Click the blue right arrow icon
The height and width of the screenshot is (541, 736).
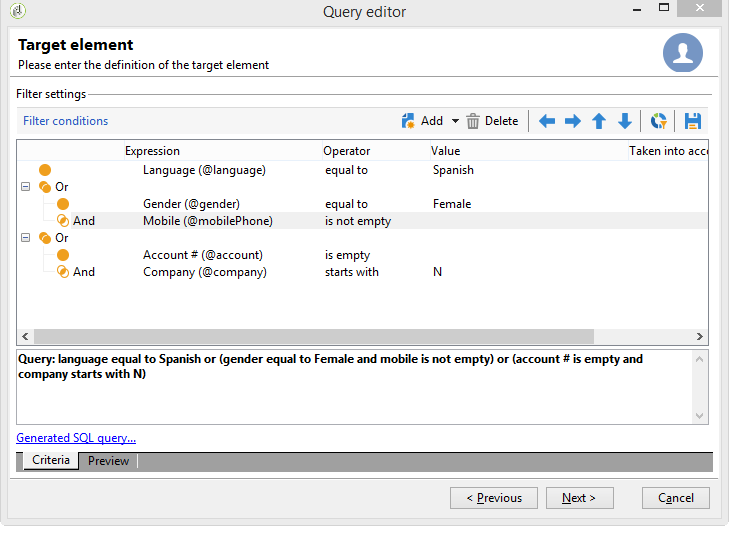coord(572,121)
